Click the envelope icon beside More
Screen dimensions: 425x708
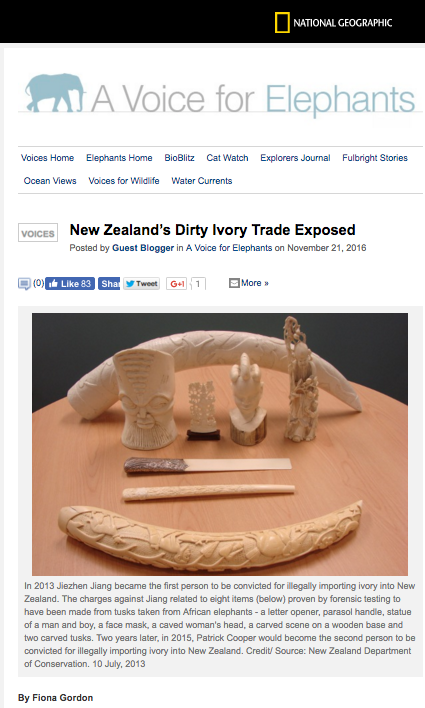click(x=234, y=283)
